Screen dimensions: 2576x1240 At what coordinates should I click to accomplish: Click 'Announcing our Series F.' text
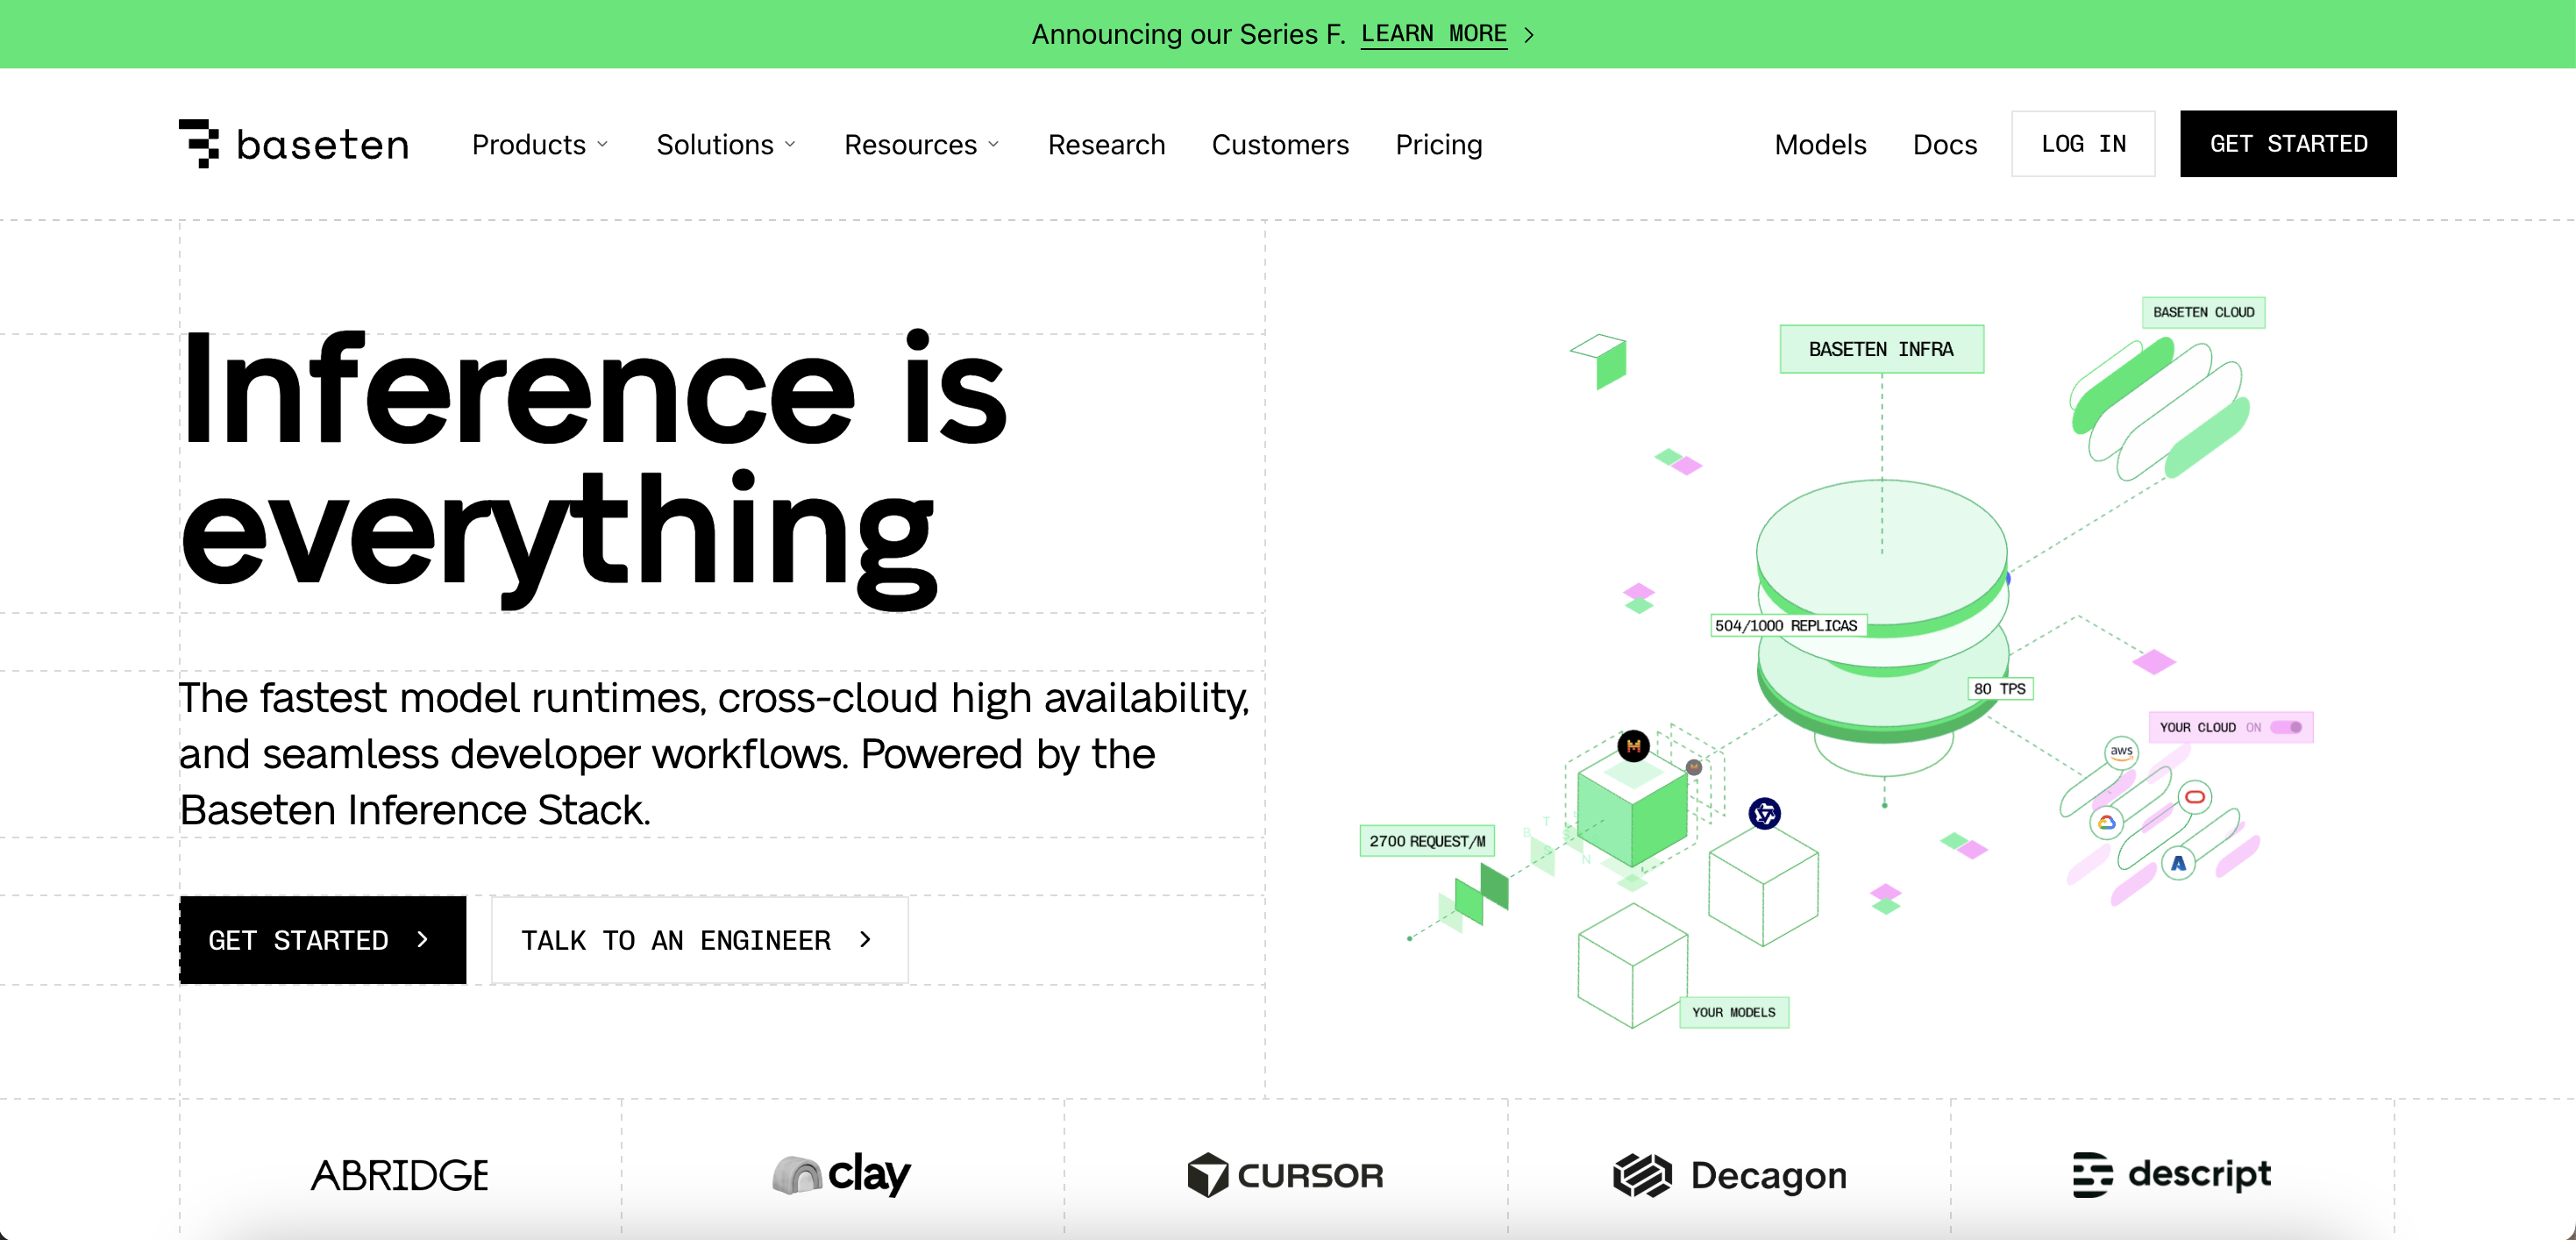[1189, 35]
